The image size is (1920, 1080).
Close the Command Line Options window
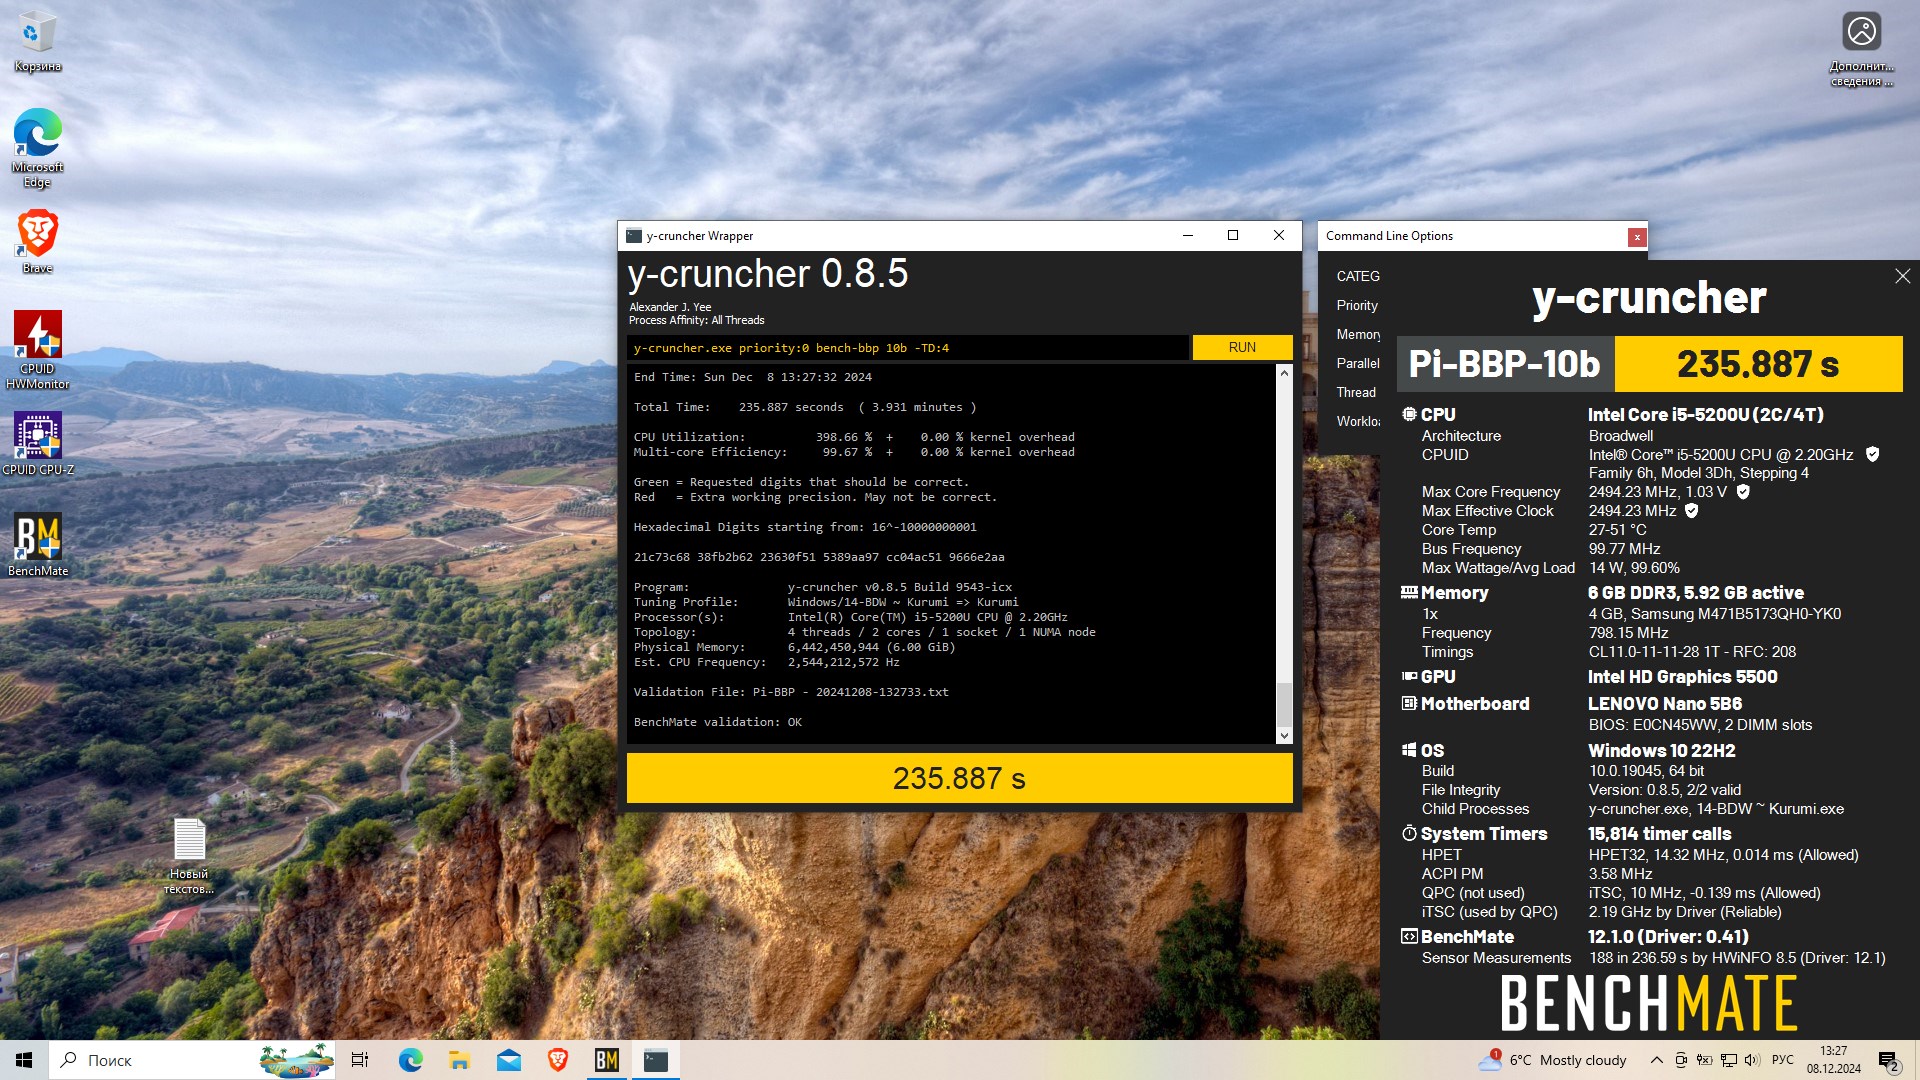pos(1637,237)
